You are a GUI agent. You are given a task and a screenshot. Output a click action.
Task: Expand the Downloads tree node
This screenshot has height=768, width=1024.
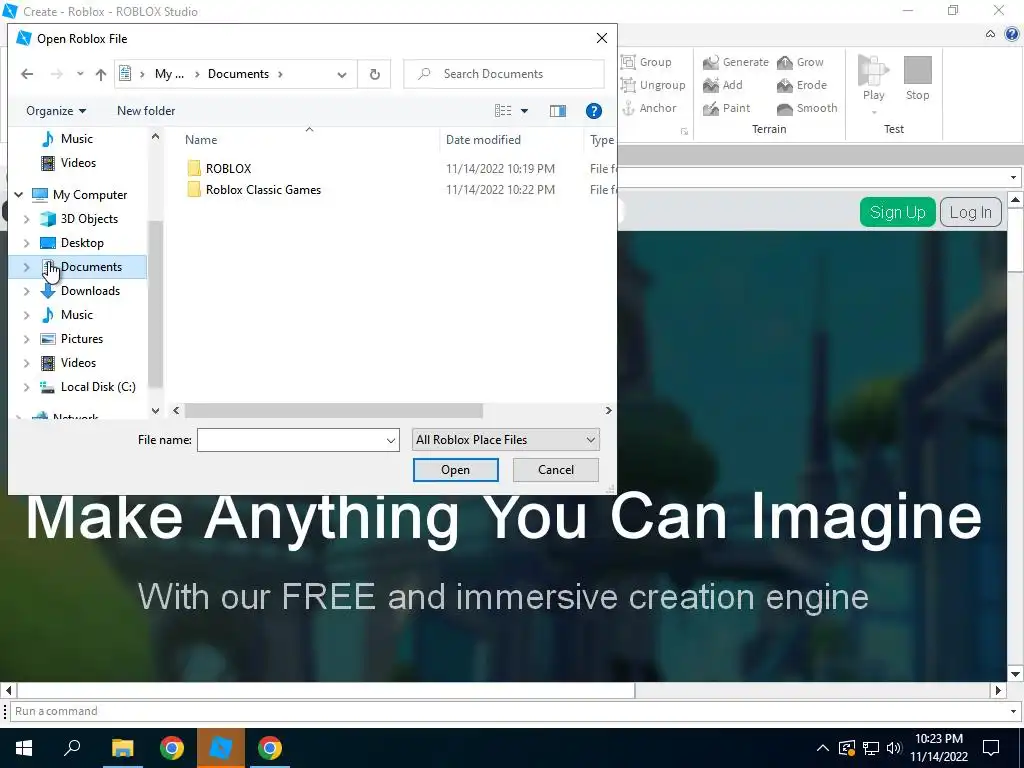27,291
